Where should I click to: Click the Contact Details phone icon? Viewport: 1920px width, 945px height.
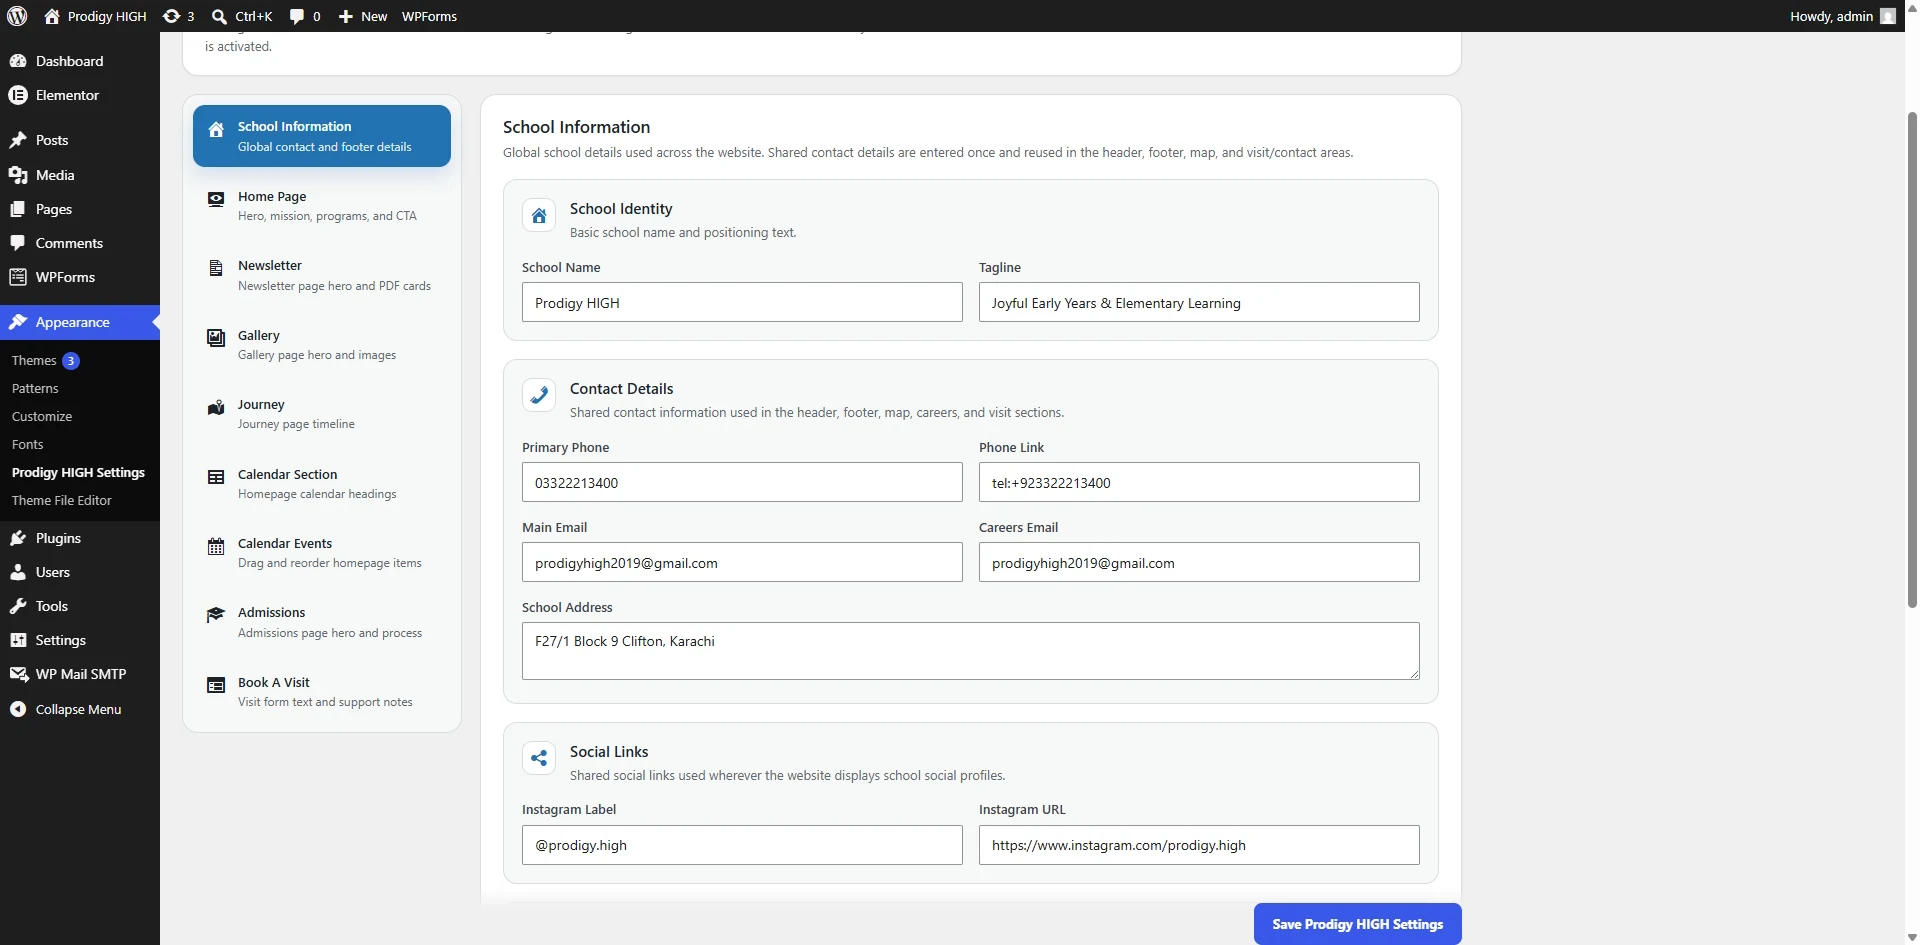(539, 395)
